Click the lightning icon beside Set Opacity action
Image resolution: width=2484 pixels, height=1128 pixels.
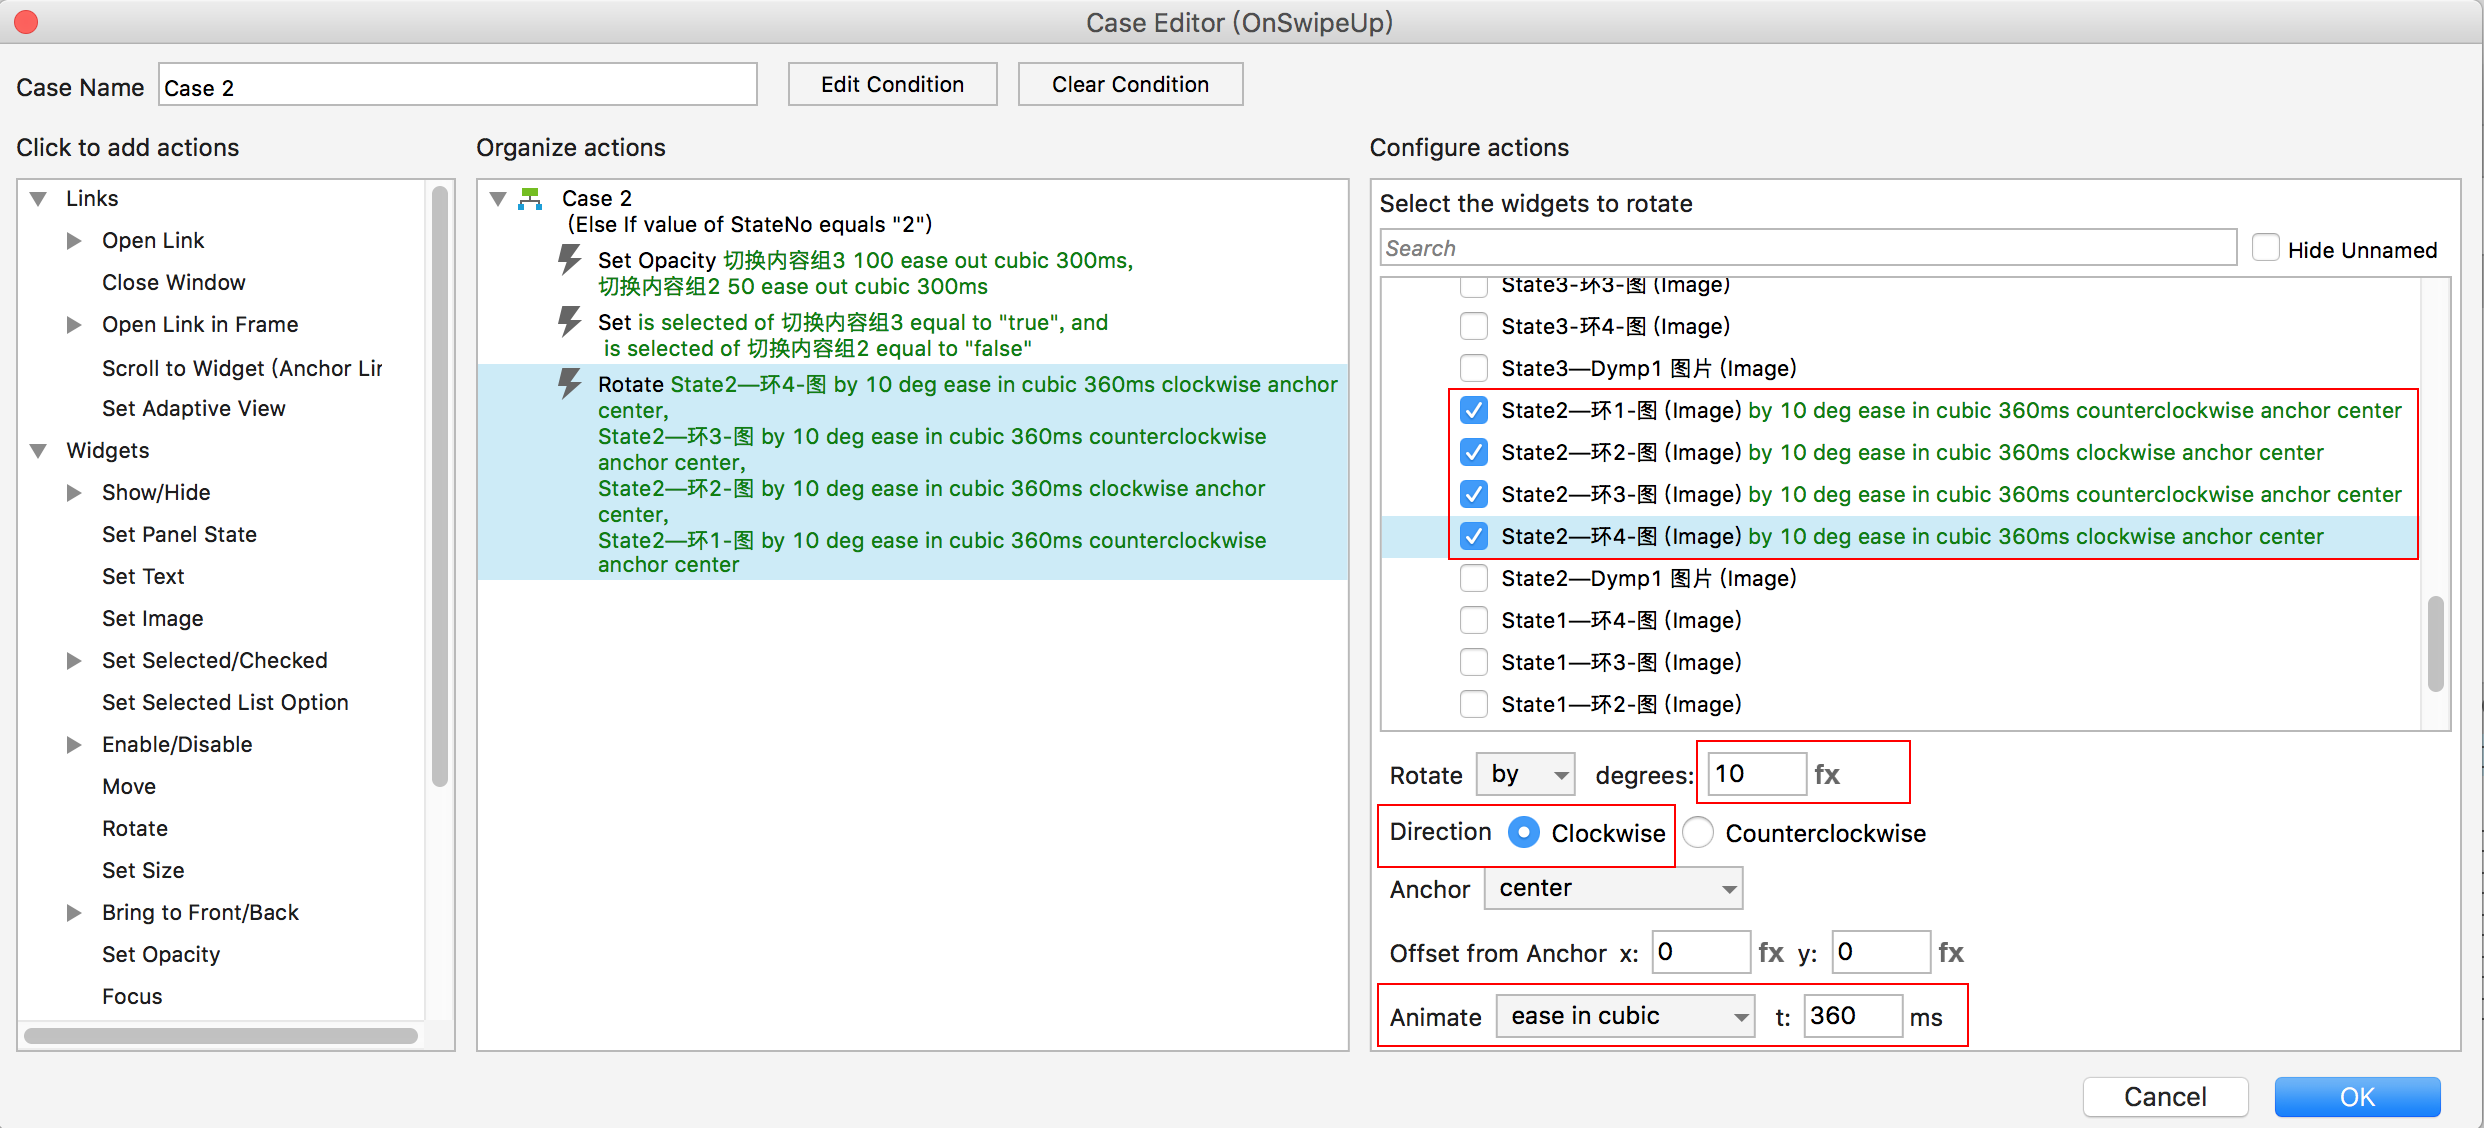[x=569, y=260]
